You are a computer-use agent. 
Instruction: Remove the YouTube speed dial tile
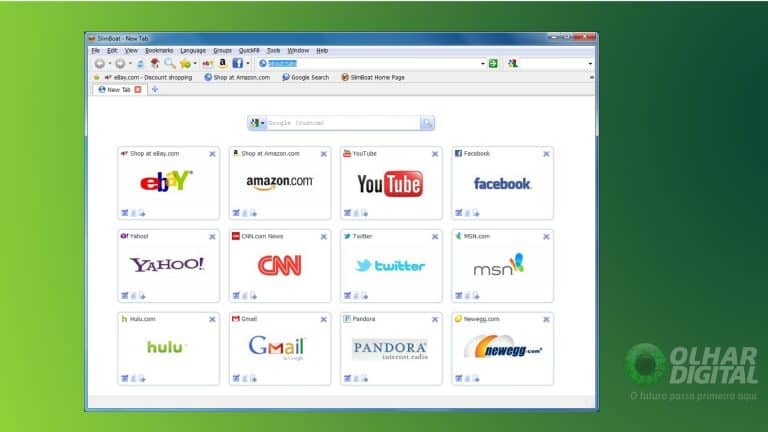434,154
